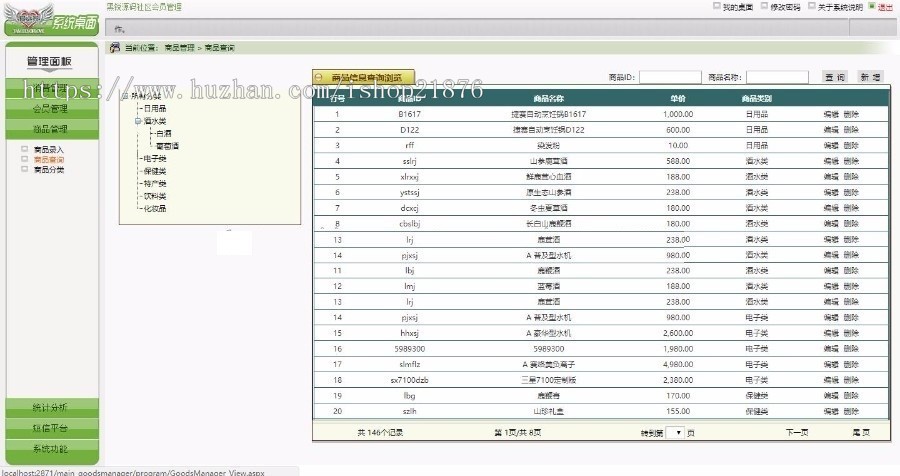Viewport: 900px width, 476px height.
Task: Select 日用品 in the category tree
Action: [x=154, y=108]
